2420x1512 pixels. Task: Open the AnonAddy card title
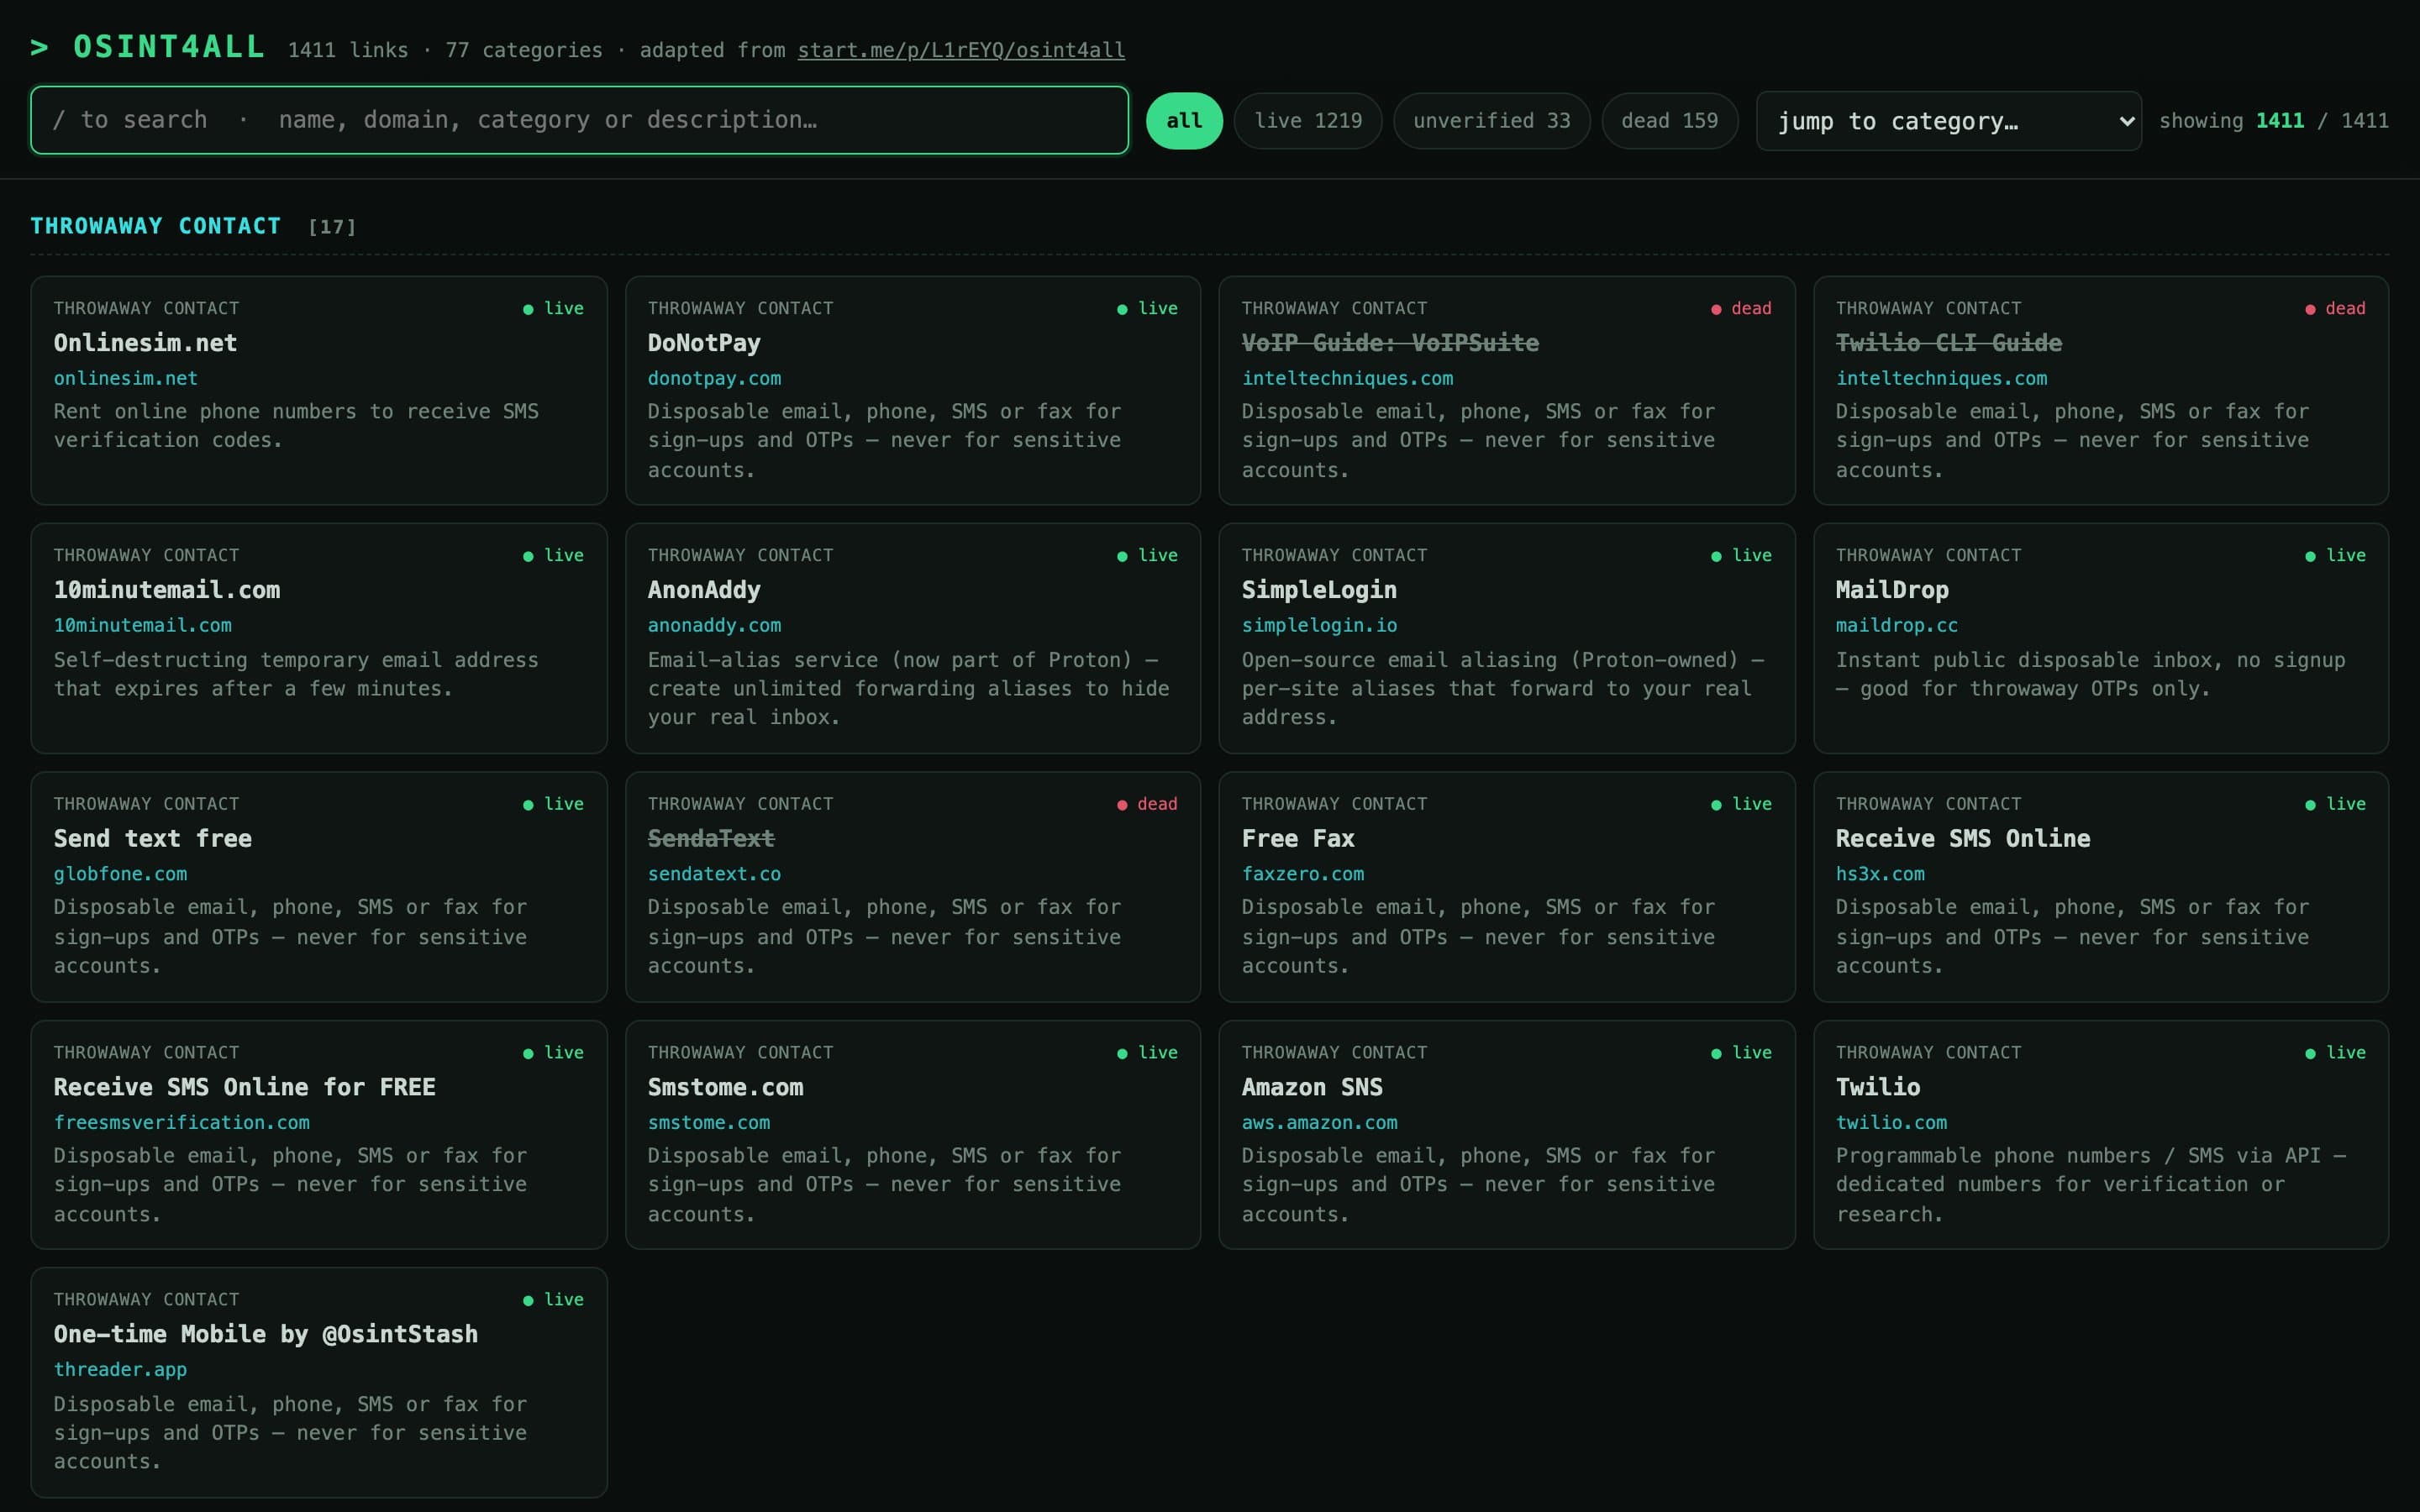(704, 590)
